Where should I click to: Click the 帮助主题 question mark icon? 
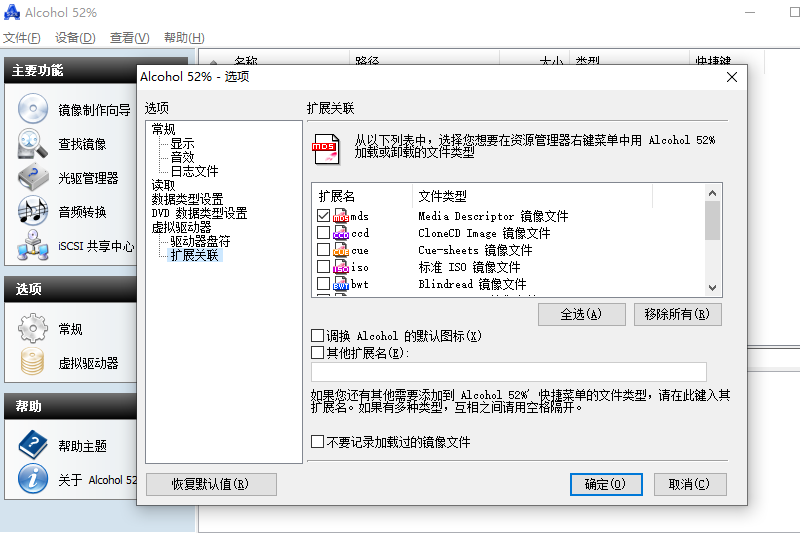(x=33, y=445)
